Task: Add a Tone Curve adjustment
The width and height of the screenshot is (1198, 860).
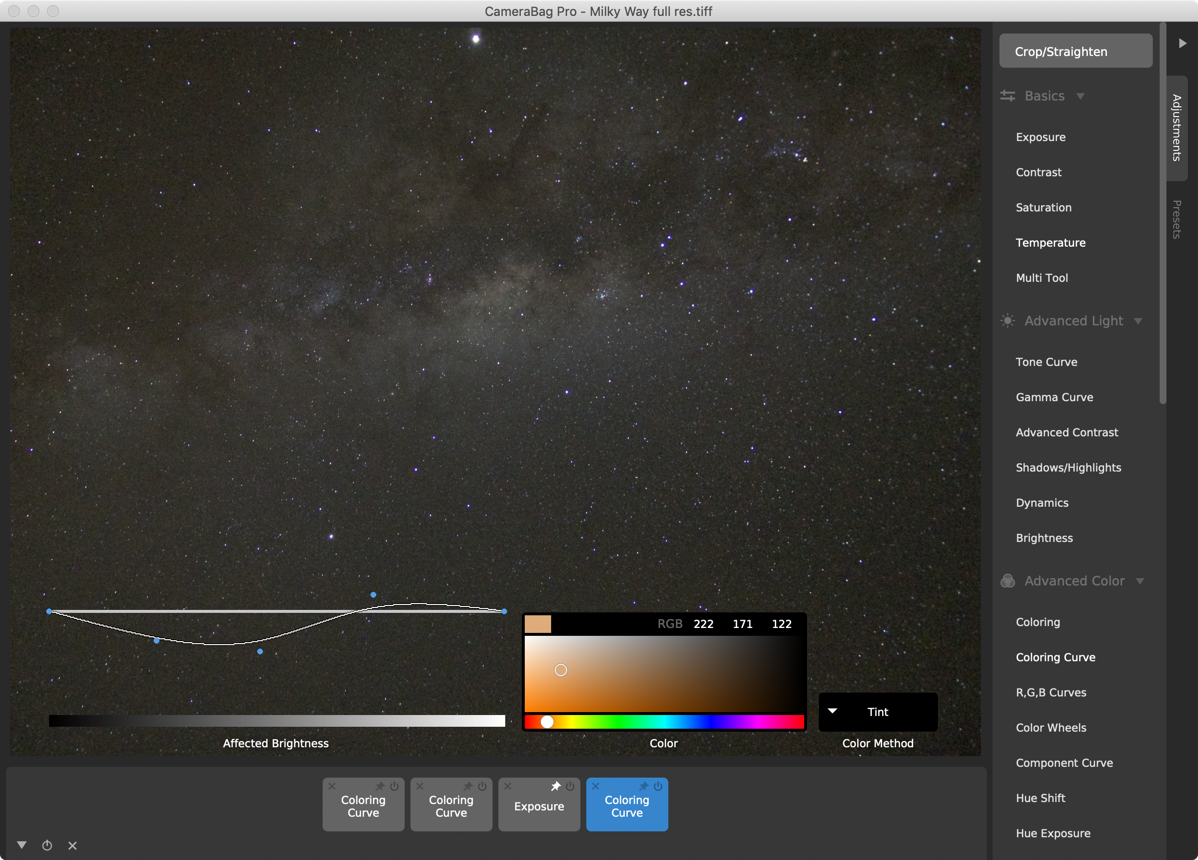Action: coord(1046,362)
